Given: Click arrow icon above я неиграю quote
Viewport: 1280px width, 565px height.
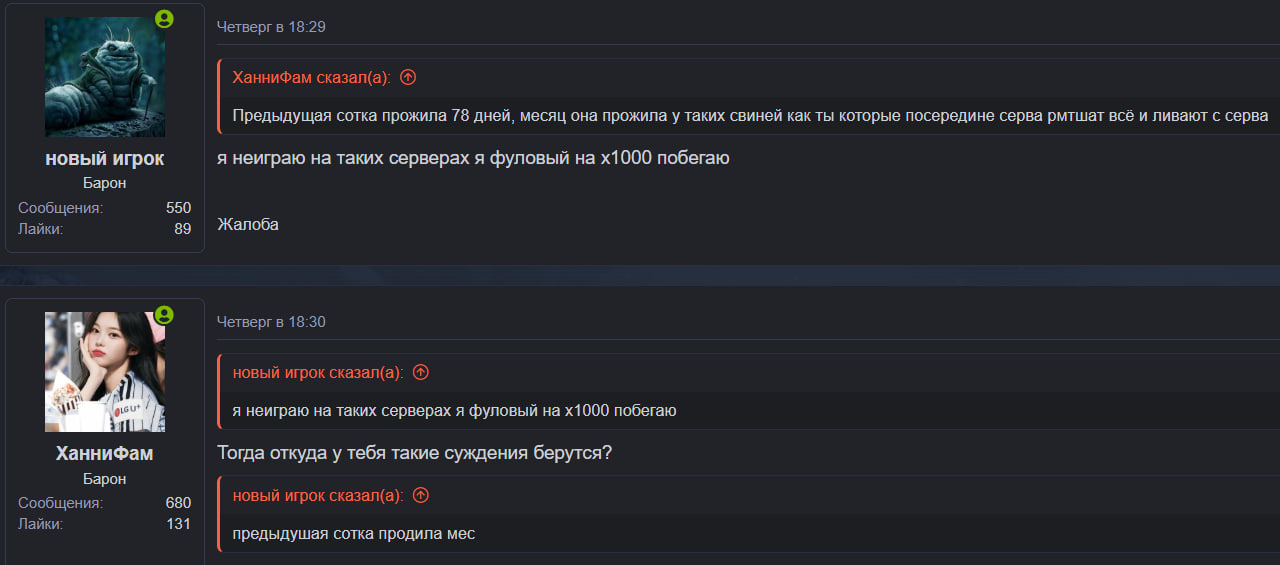Looking at the screenshot, I should pos(421,372).
